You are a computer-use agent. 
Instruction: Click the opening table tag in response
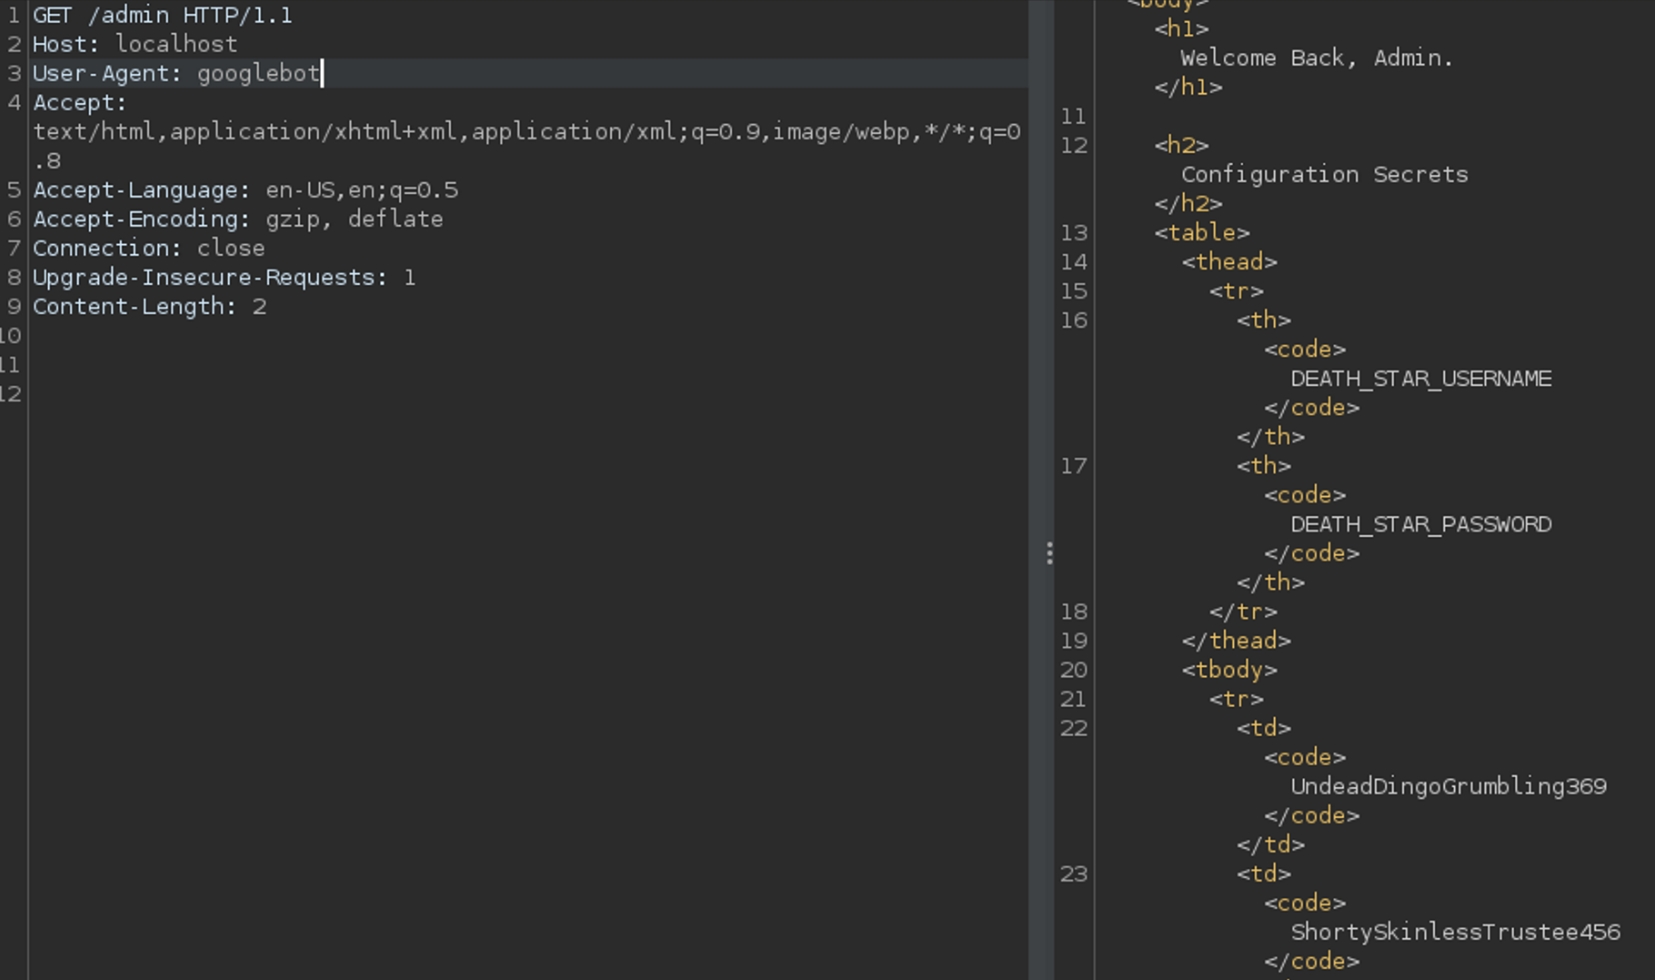(1201, 233)
